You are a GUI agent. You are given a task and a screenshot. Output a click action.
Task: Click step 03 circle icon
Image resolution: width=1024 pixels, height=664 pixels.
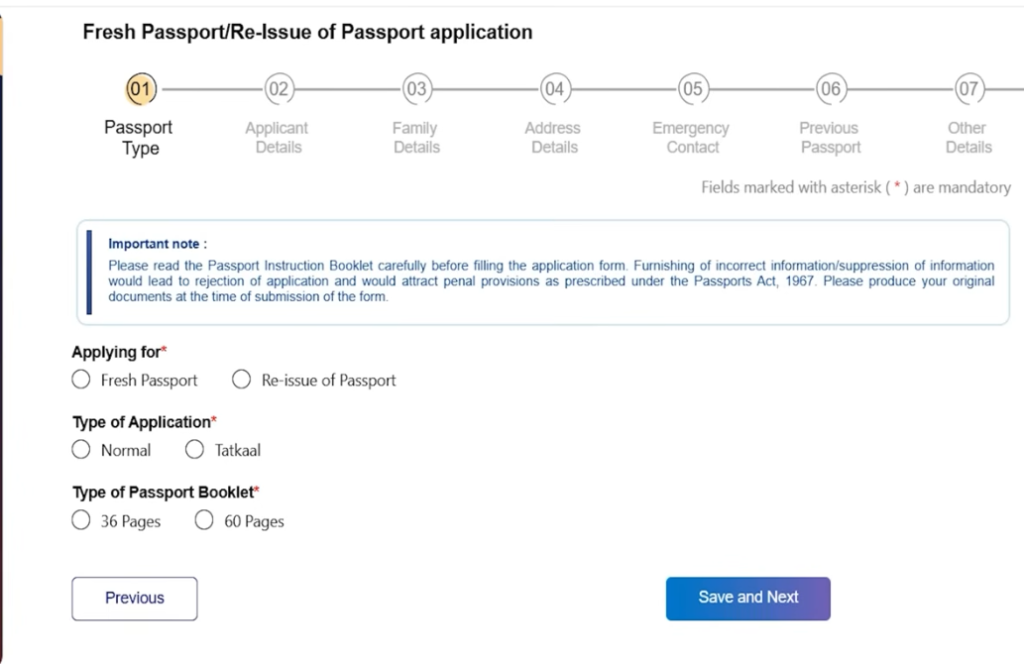(x=416, y=89)
